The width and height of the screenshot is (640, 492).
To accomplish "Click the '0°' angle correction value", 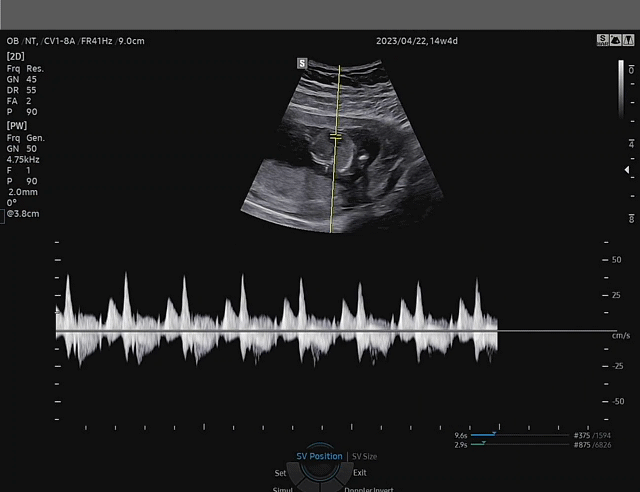I will (11, 203).
